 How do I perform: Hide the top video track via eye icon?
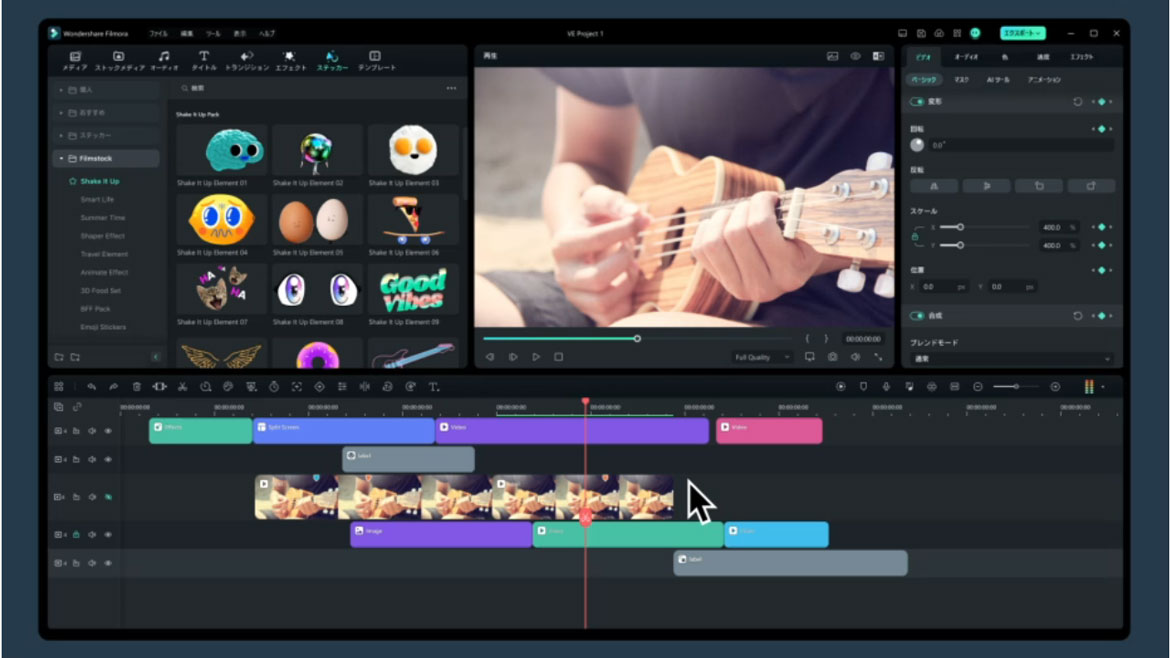coord(108,431)
